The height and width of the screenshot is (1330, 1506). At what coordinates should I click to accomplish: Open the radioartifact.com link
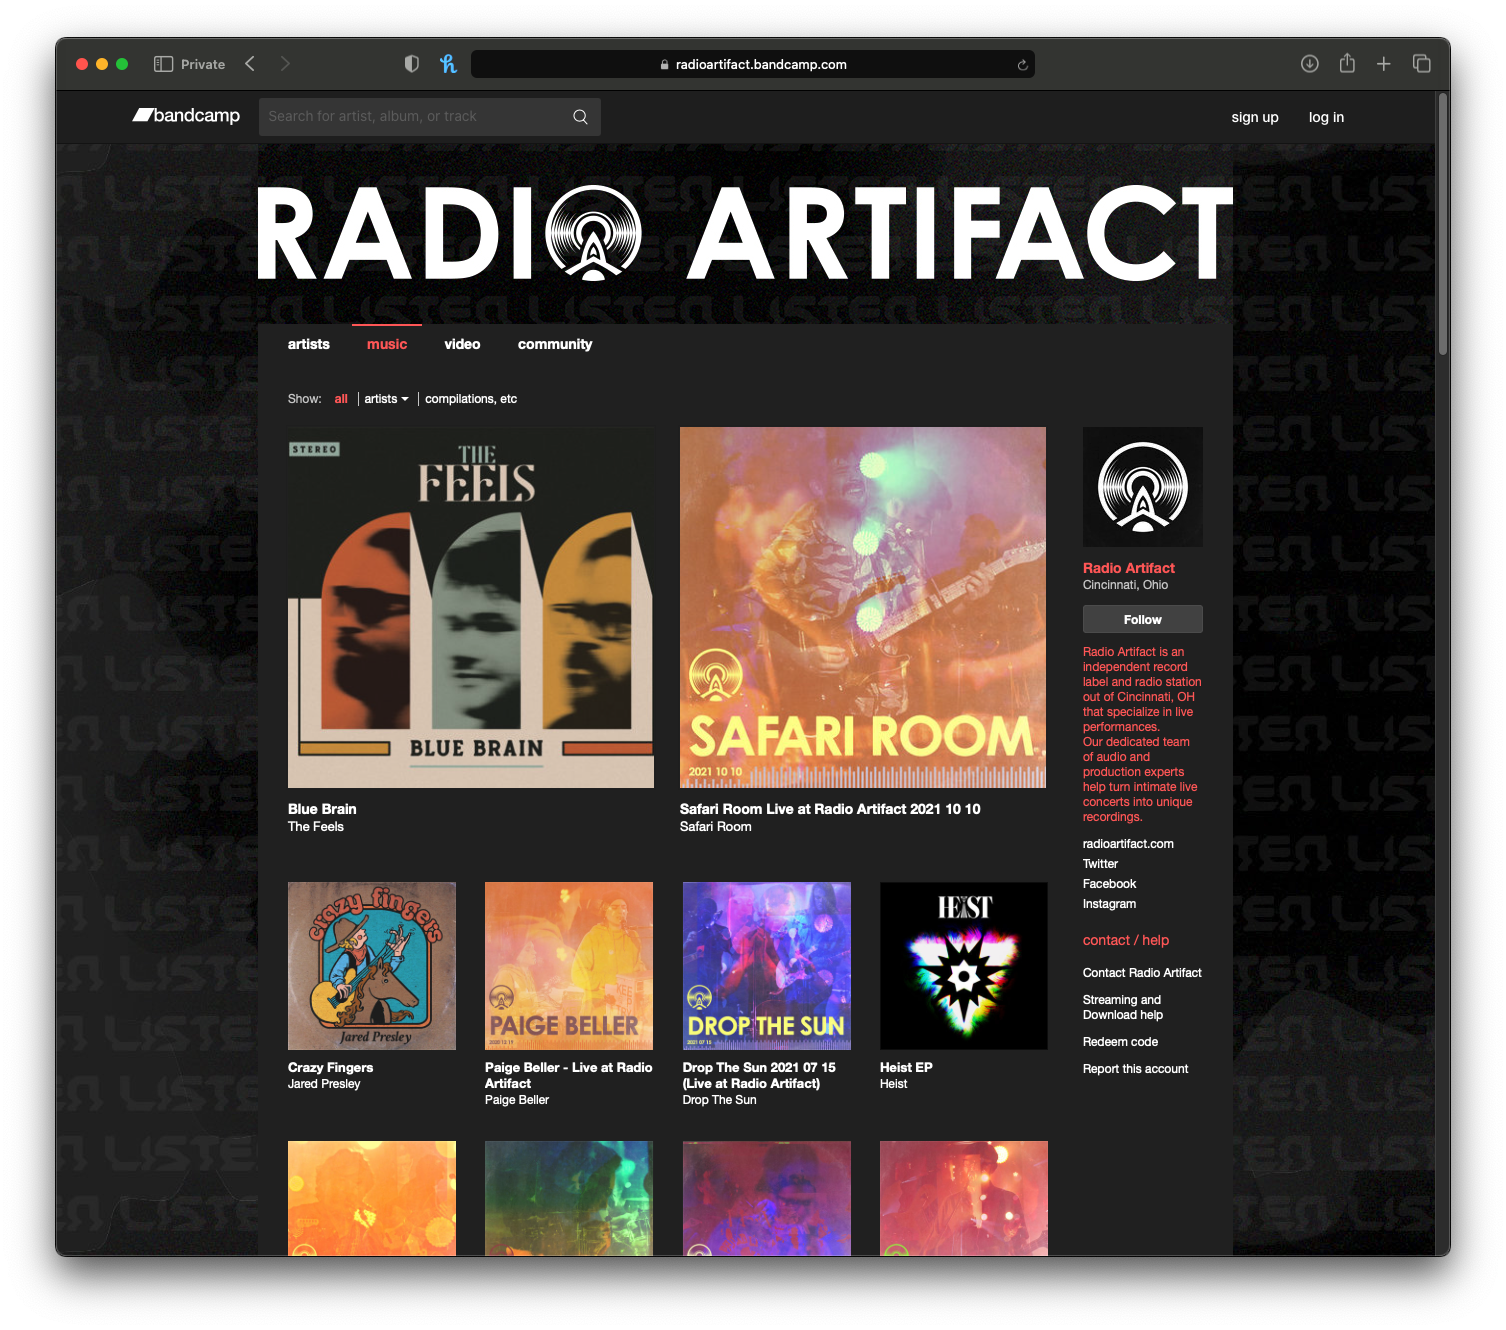coord(1128,844)
